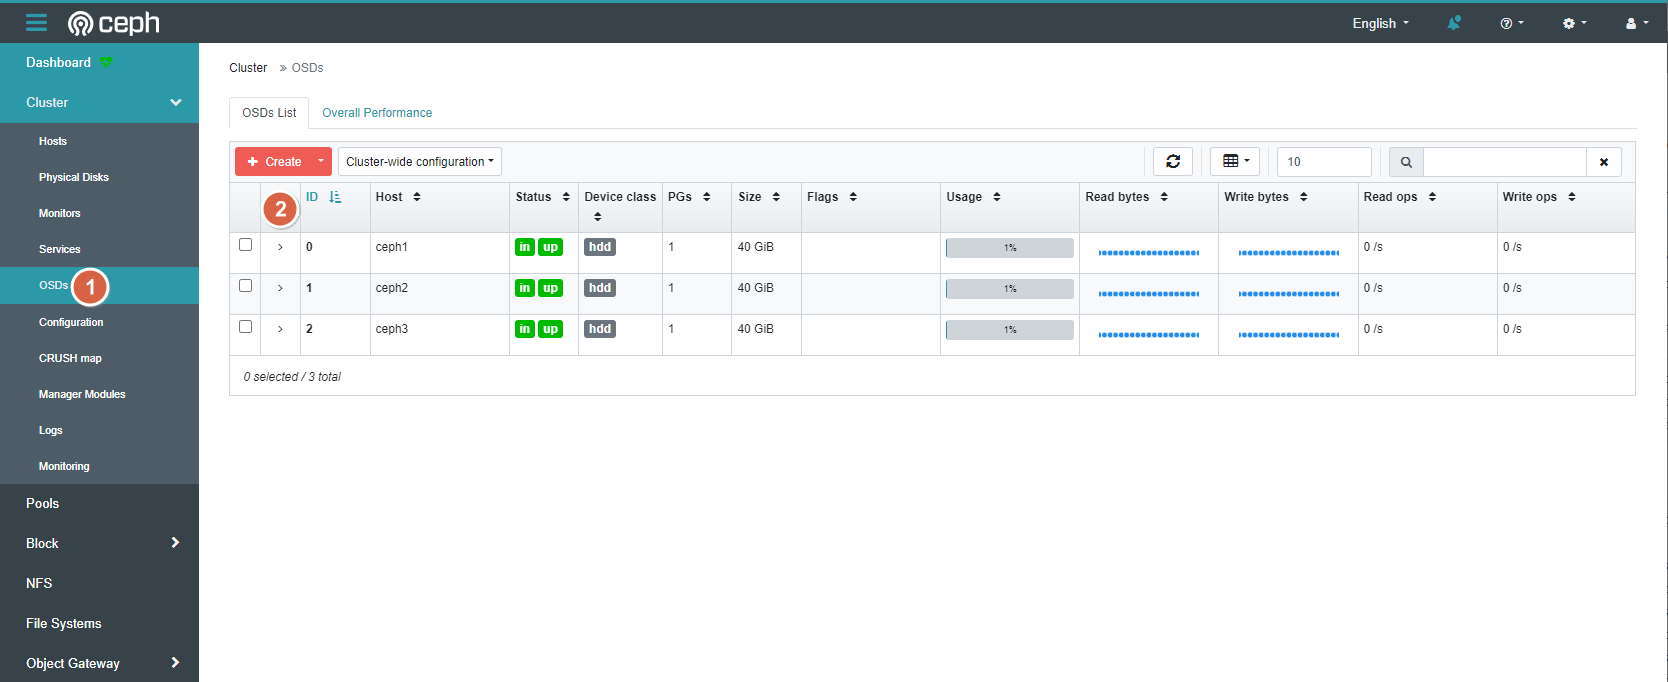Switch to OSDs List tab

pyautogui.click(x=269, y=113)
